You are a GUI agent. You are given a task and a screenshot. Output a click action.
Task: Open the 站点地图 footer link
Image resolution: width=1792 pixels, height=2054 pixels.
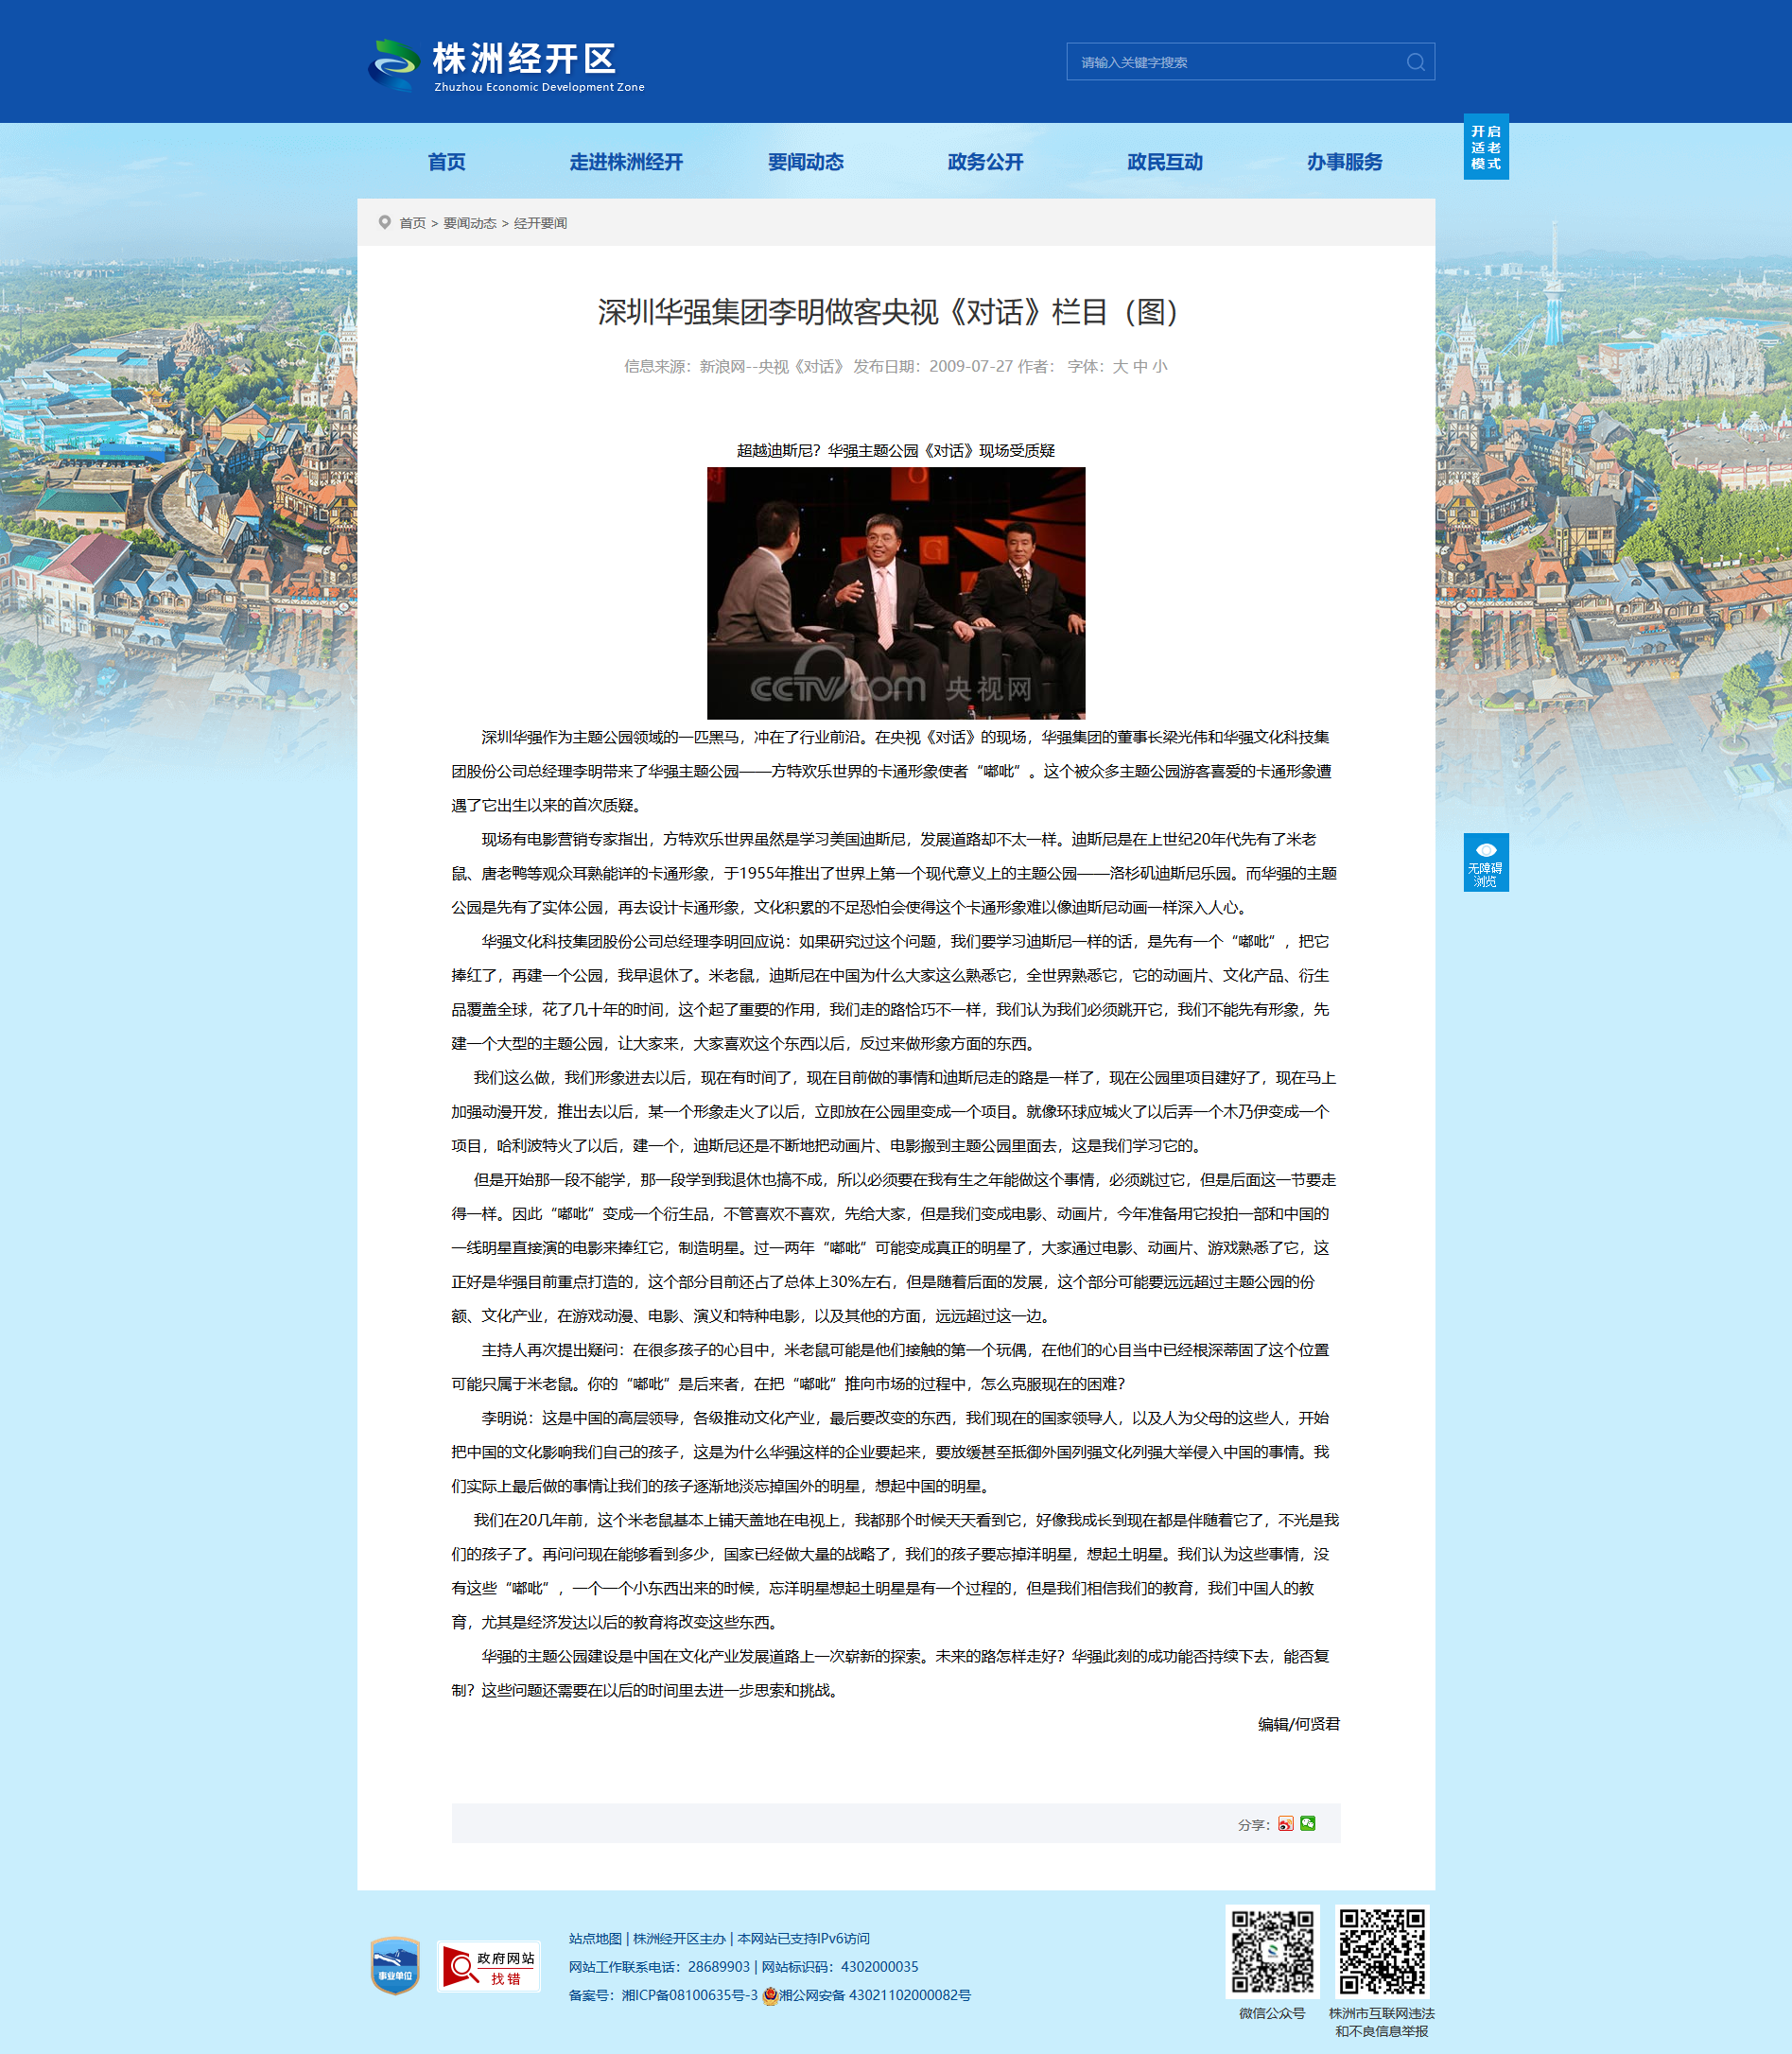tap(595, 1938)
